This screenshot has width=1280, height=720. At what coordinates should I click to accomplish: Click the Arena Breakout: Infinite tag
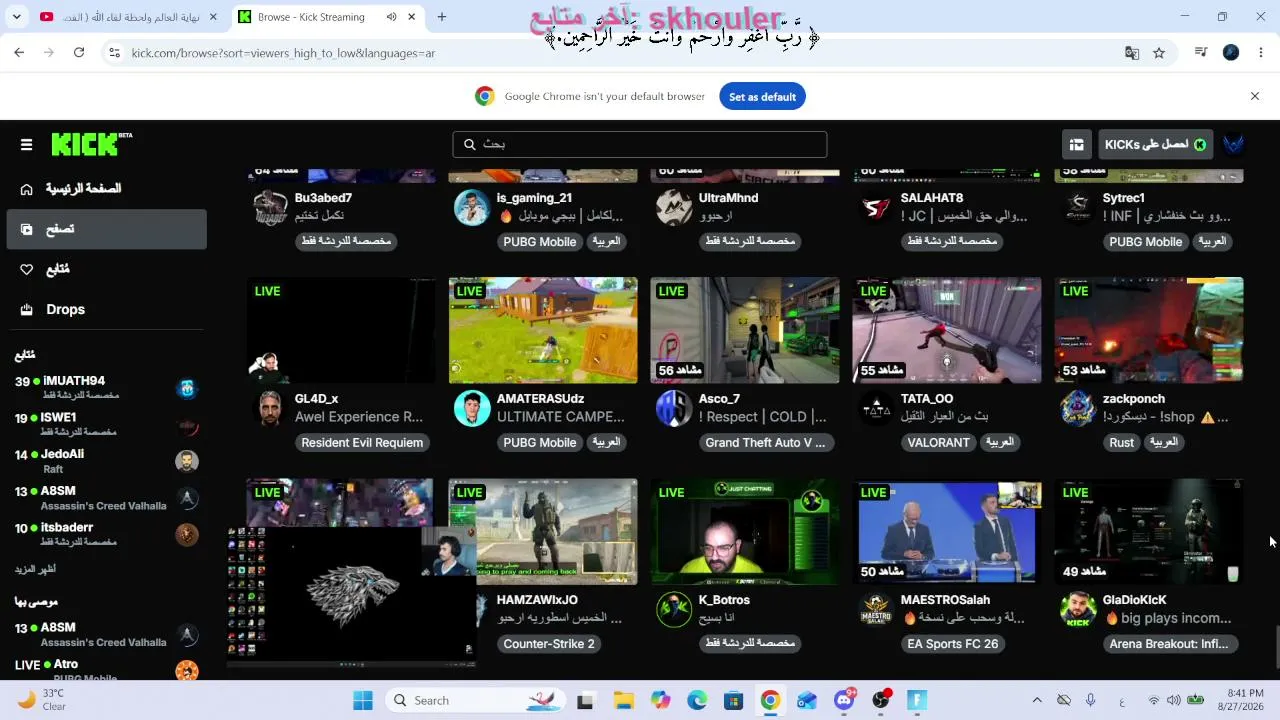click(x=1168, y=644)
